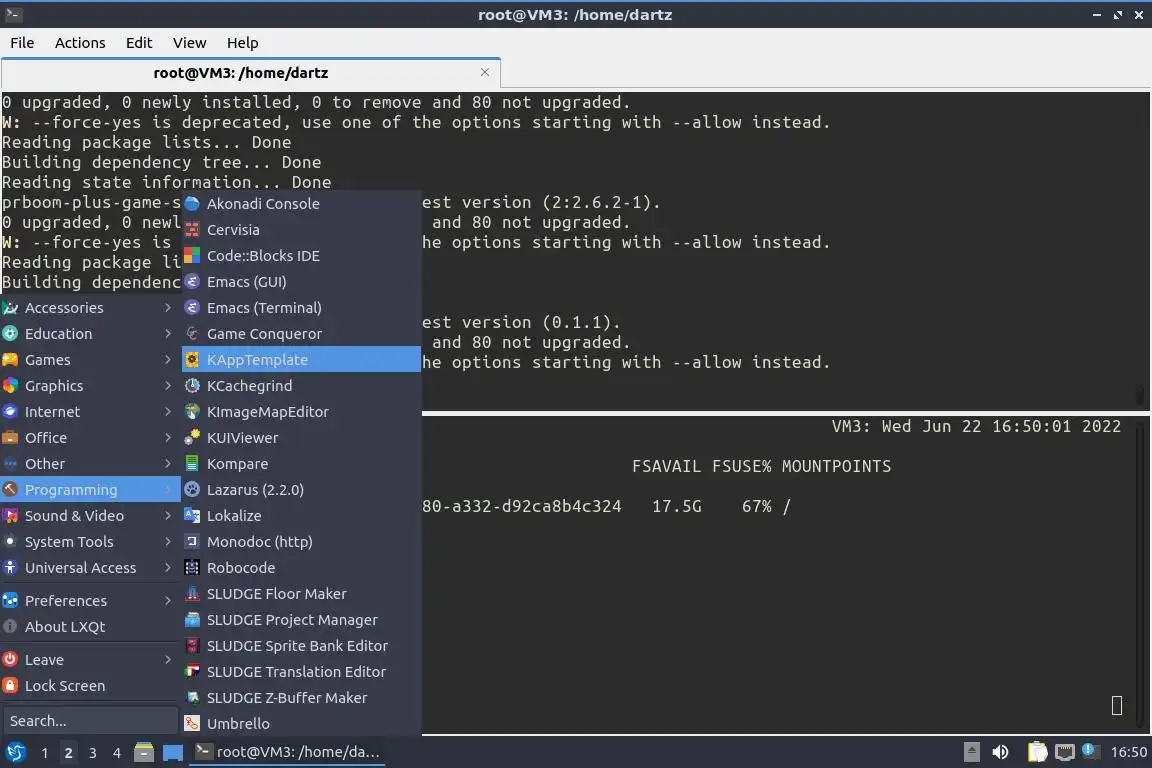Click Lock Screen
Screen dimensions: 1152x768
pyautogui.click(x=90, y=686)
